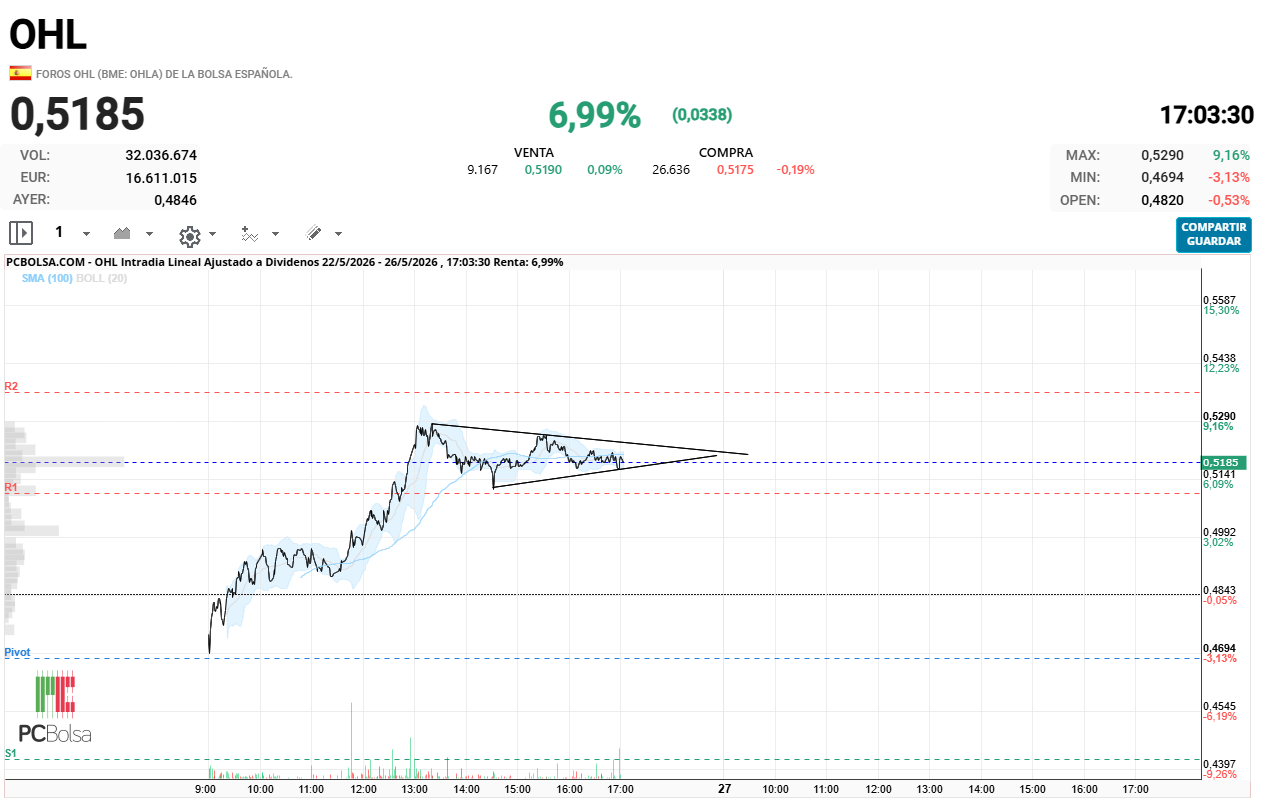Click the PCBolsa logo on the chart

coord(55,709)
